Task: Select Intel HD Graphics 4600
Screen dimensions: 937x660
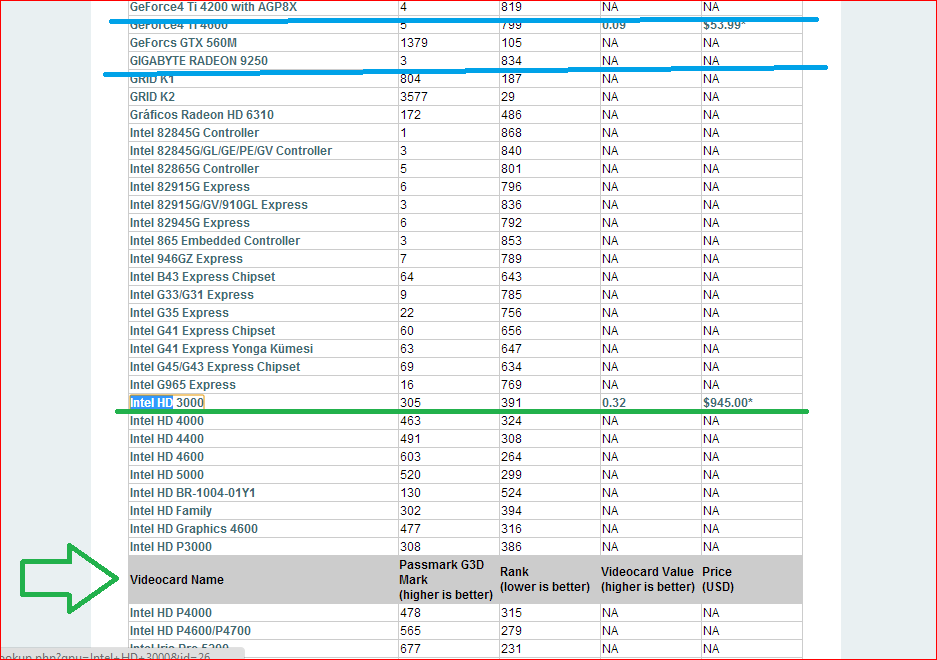Action: coord(194,528)
